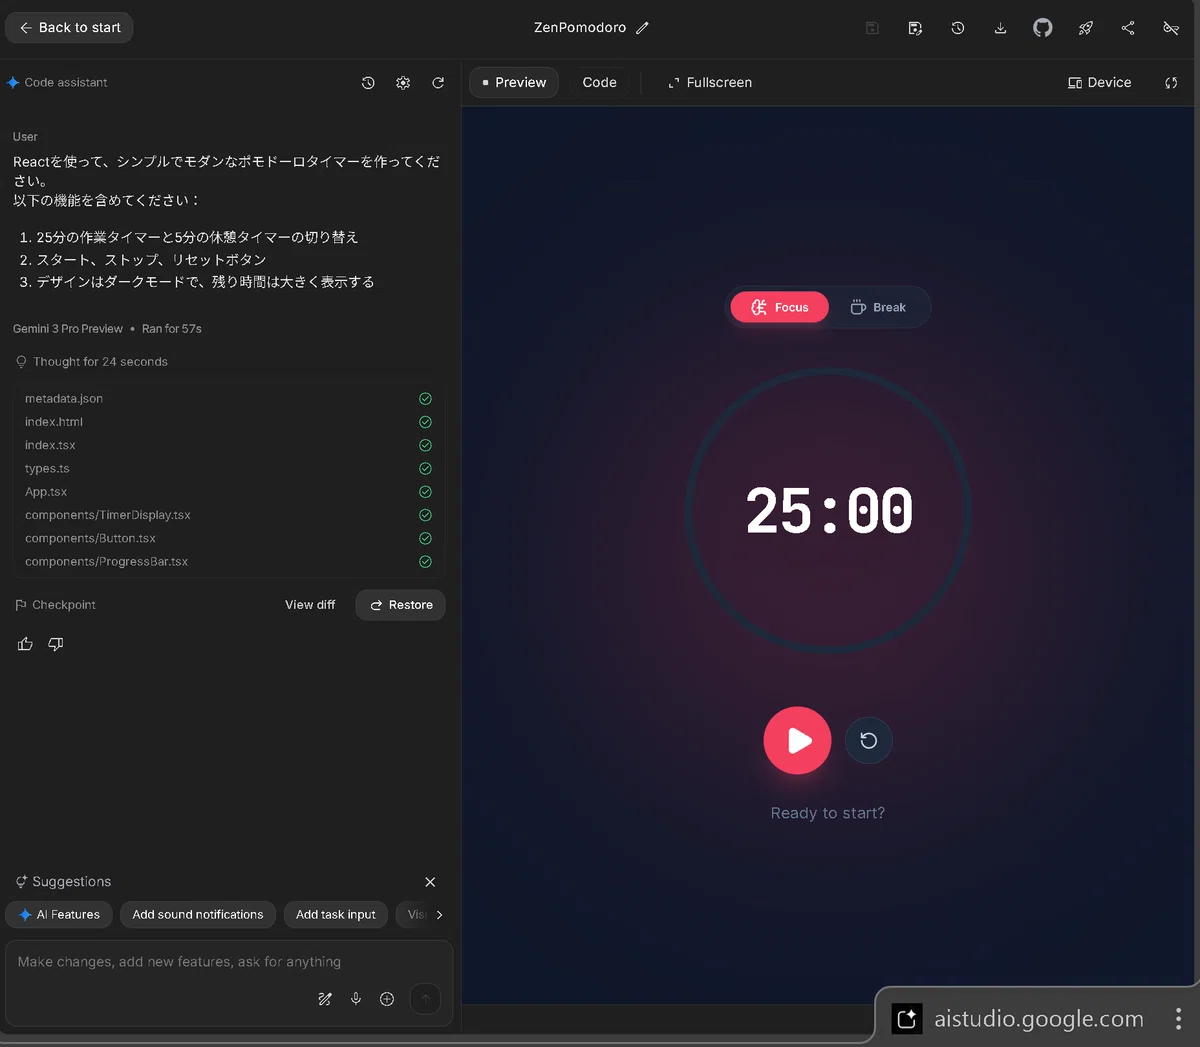Viewport: 1200px width, 1047px height.
Task: Choose the 'Add sound notifications' suggestion
Action: [198, 915]
